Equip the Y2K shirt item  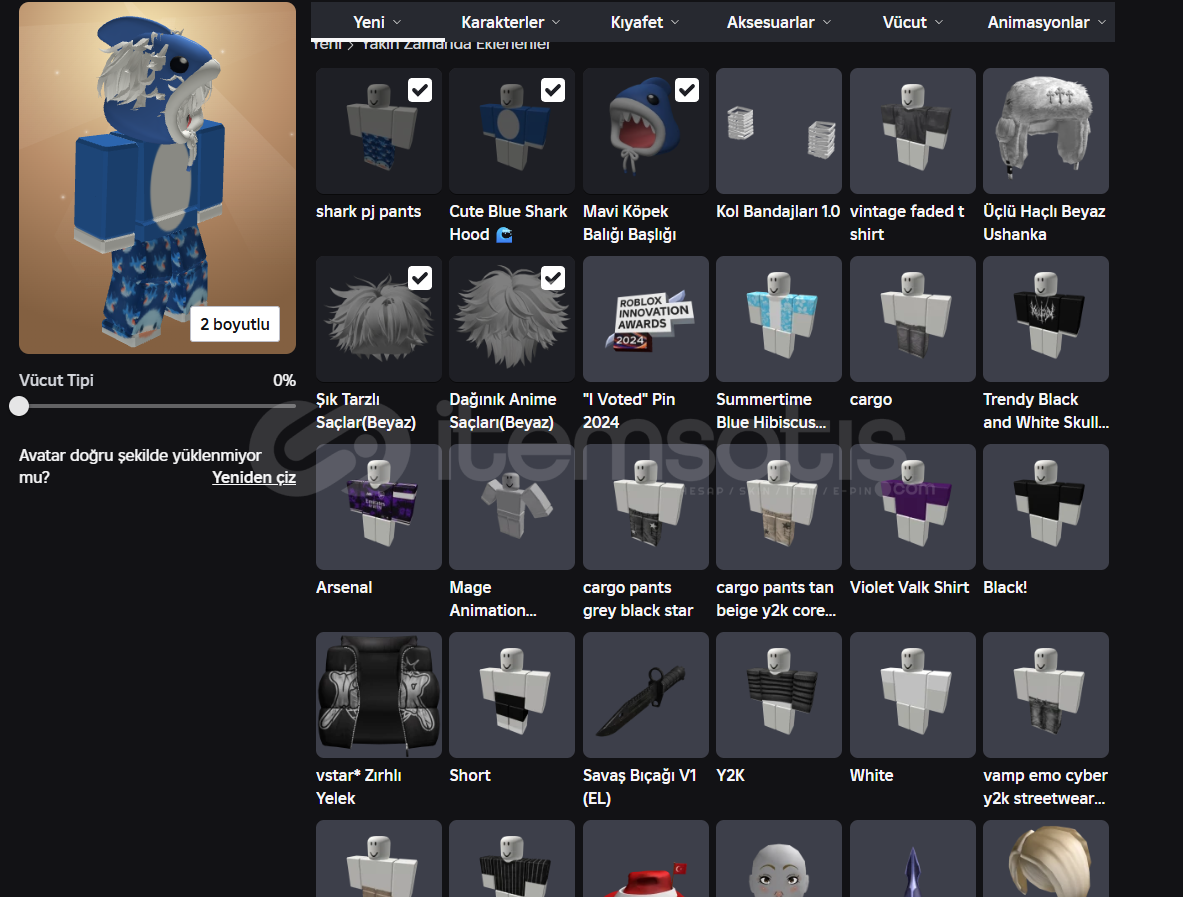tap(779, 695)
